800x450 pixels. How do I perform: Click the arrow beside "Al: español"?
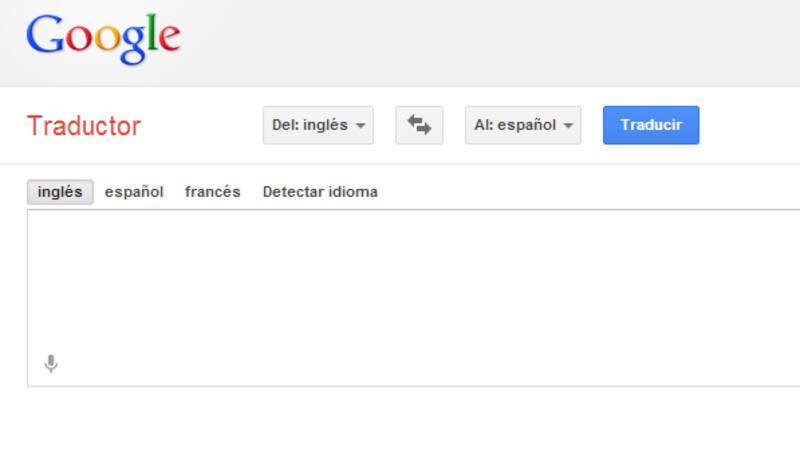point(568,126)
